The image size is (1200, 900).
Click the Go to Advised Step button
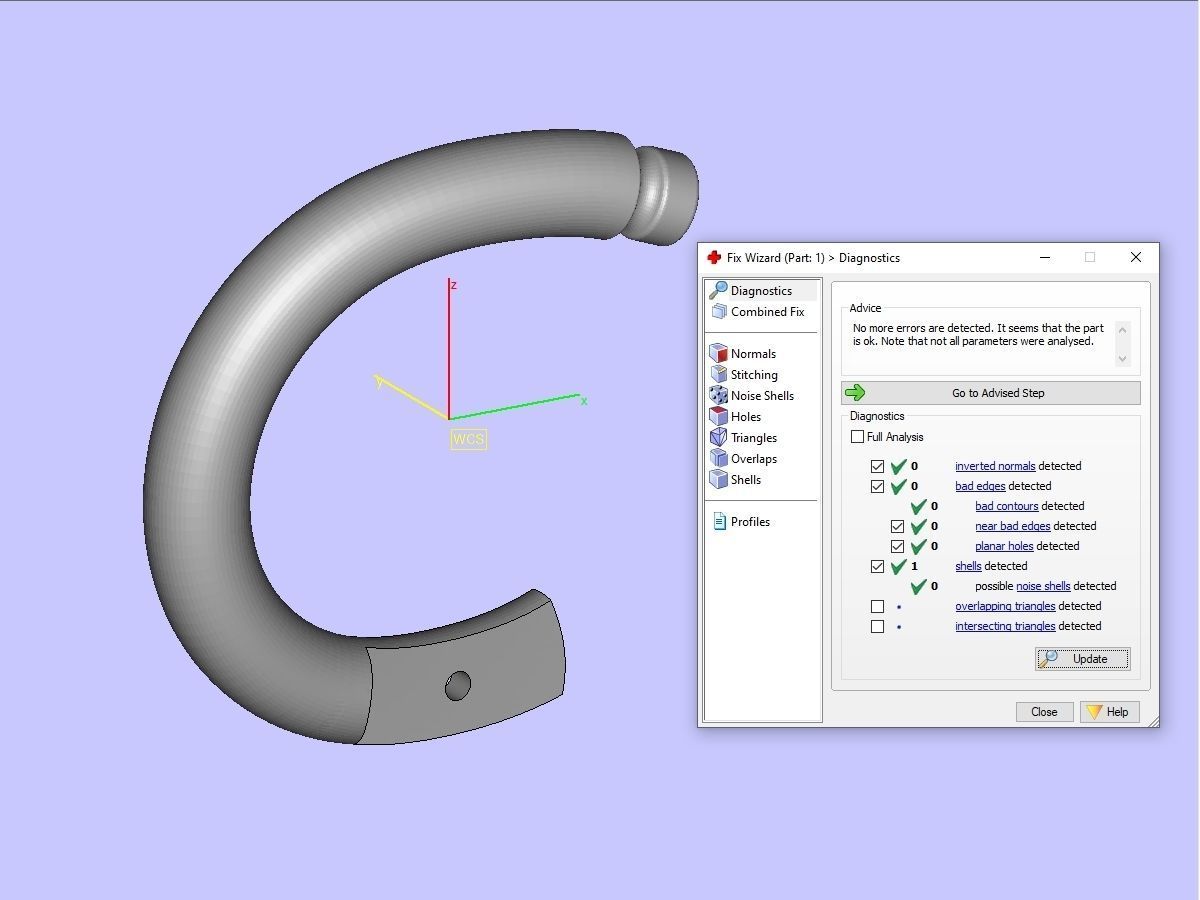990,393
